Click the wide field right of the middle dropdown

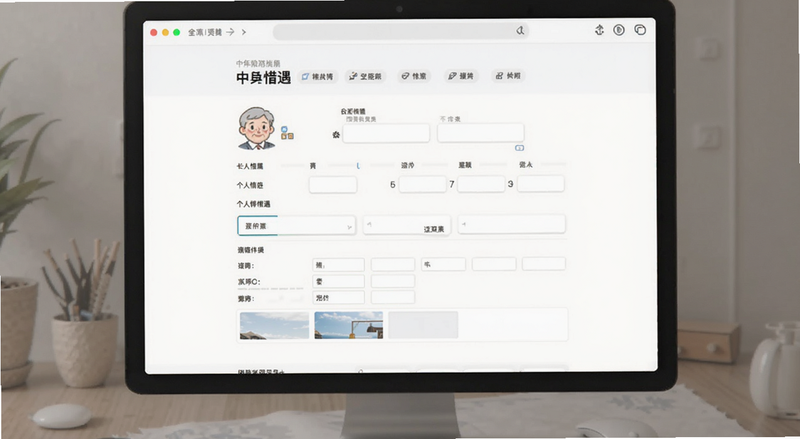(512, 224)
